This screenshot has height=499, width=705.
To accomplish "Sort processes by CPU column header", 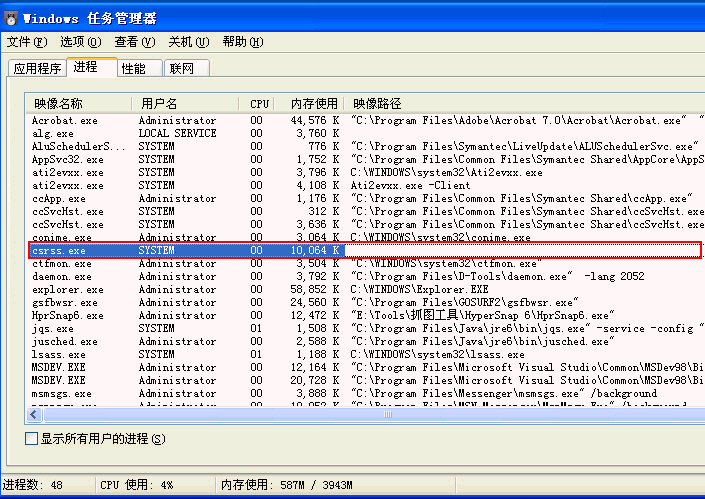I will point(257,104).
